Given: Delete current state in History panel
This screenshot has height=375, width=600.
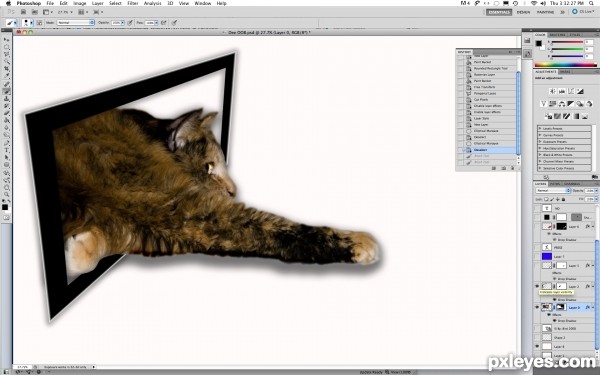Looking at the screenshot, I should click(x=512, y=168).
